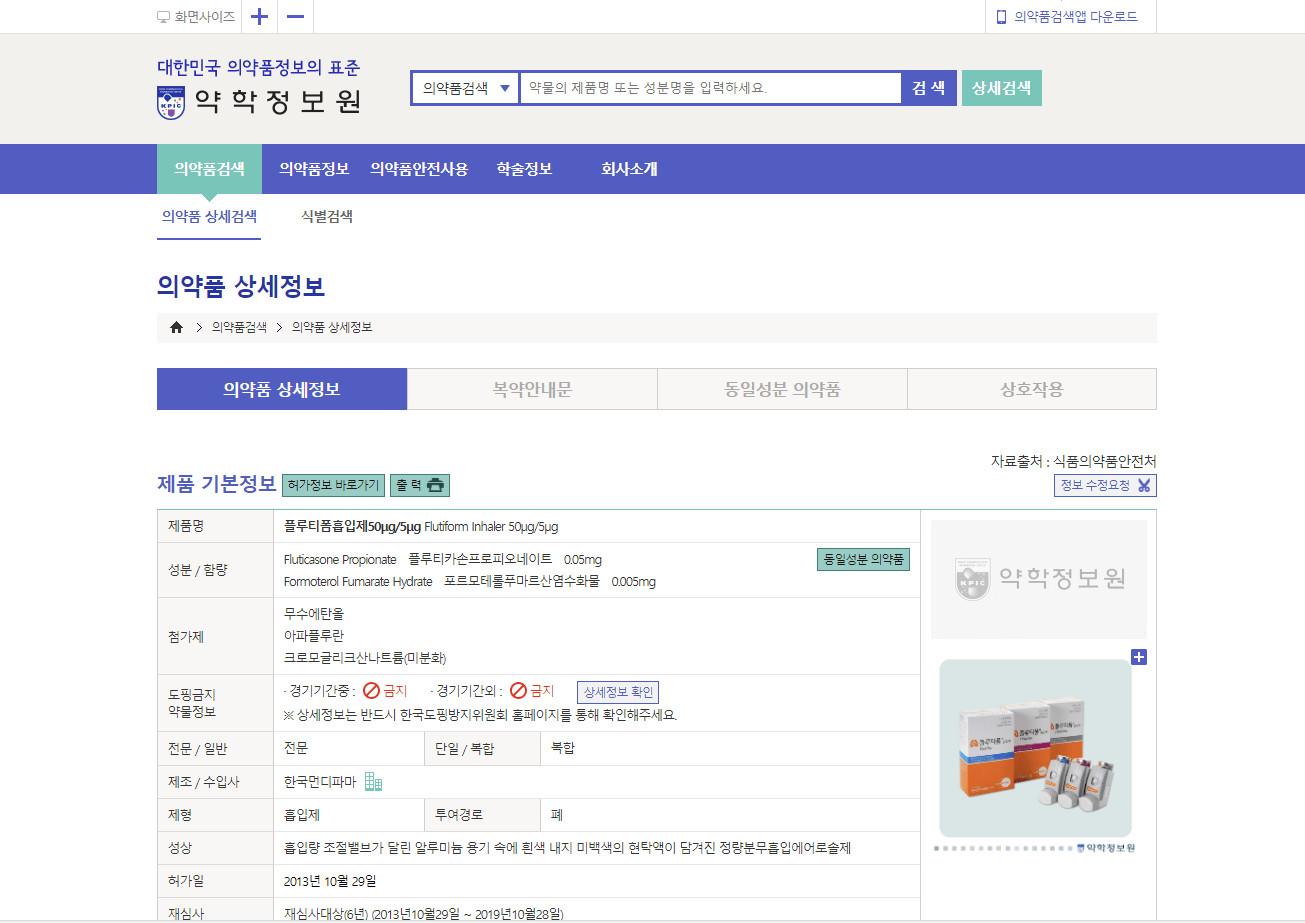This screenshot has height=923, width=1305.
Task: Open 허가정보 바로가기
Action: pos(332,484)
